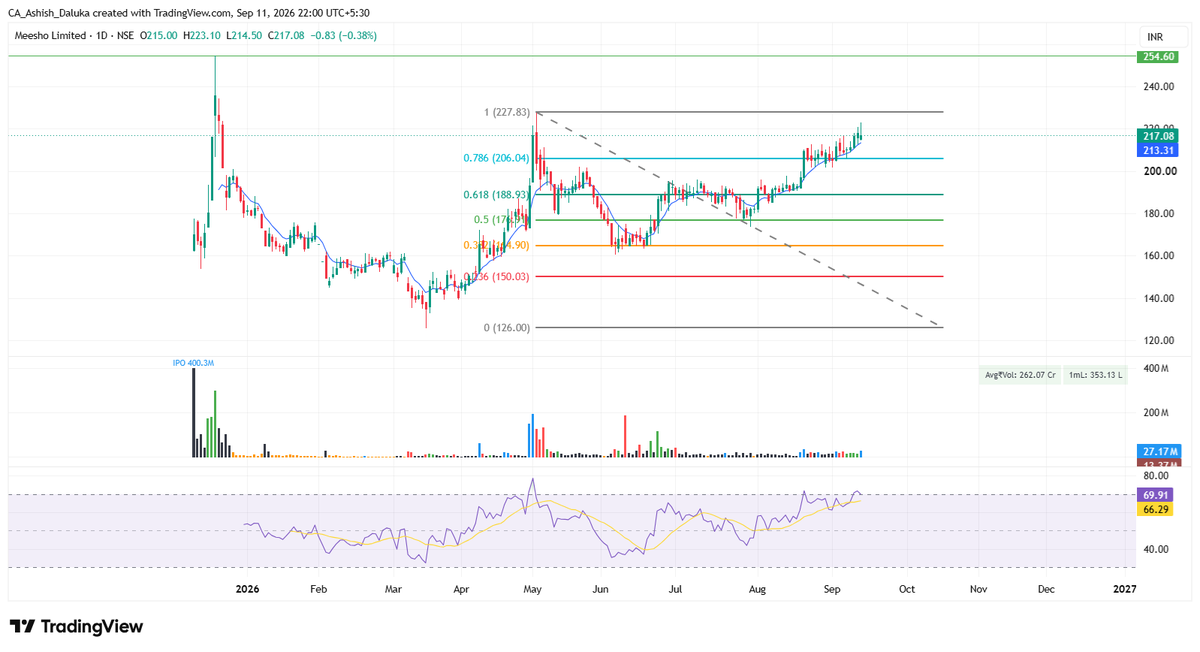This screenshot has height=652, width=1200.
Task: Click the 240.00 price axis value
Action: pos(1158,87)
